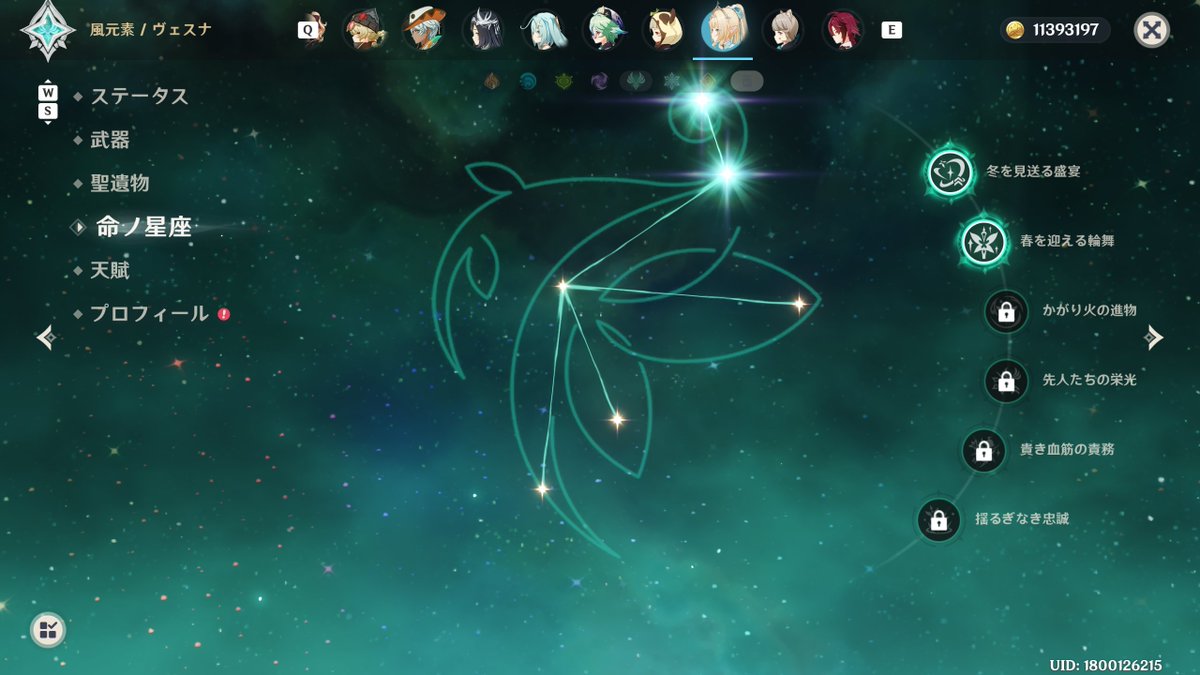The image size is (1200, 675).
Task: Go to next character with right arrow
Action: [1154, 338]
